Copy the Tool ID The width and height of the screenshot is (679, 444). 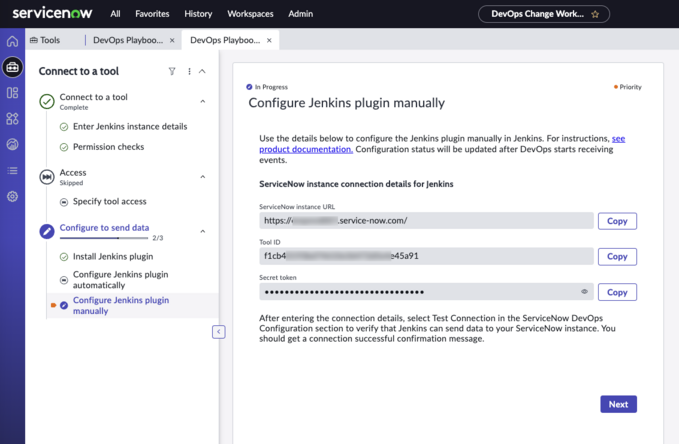pos(617,256)
